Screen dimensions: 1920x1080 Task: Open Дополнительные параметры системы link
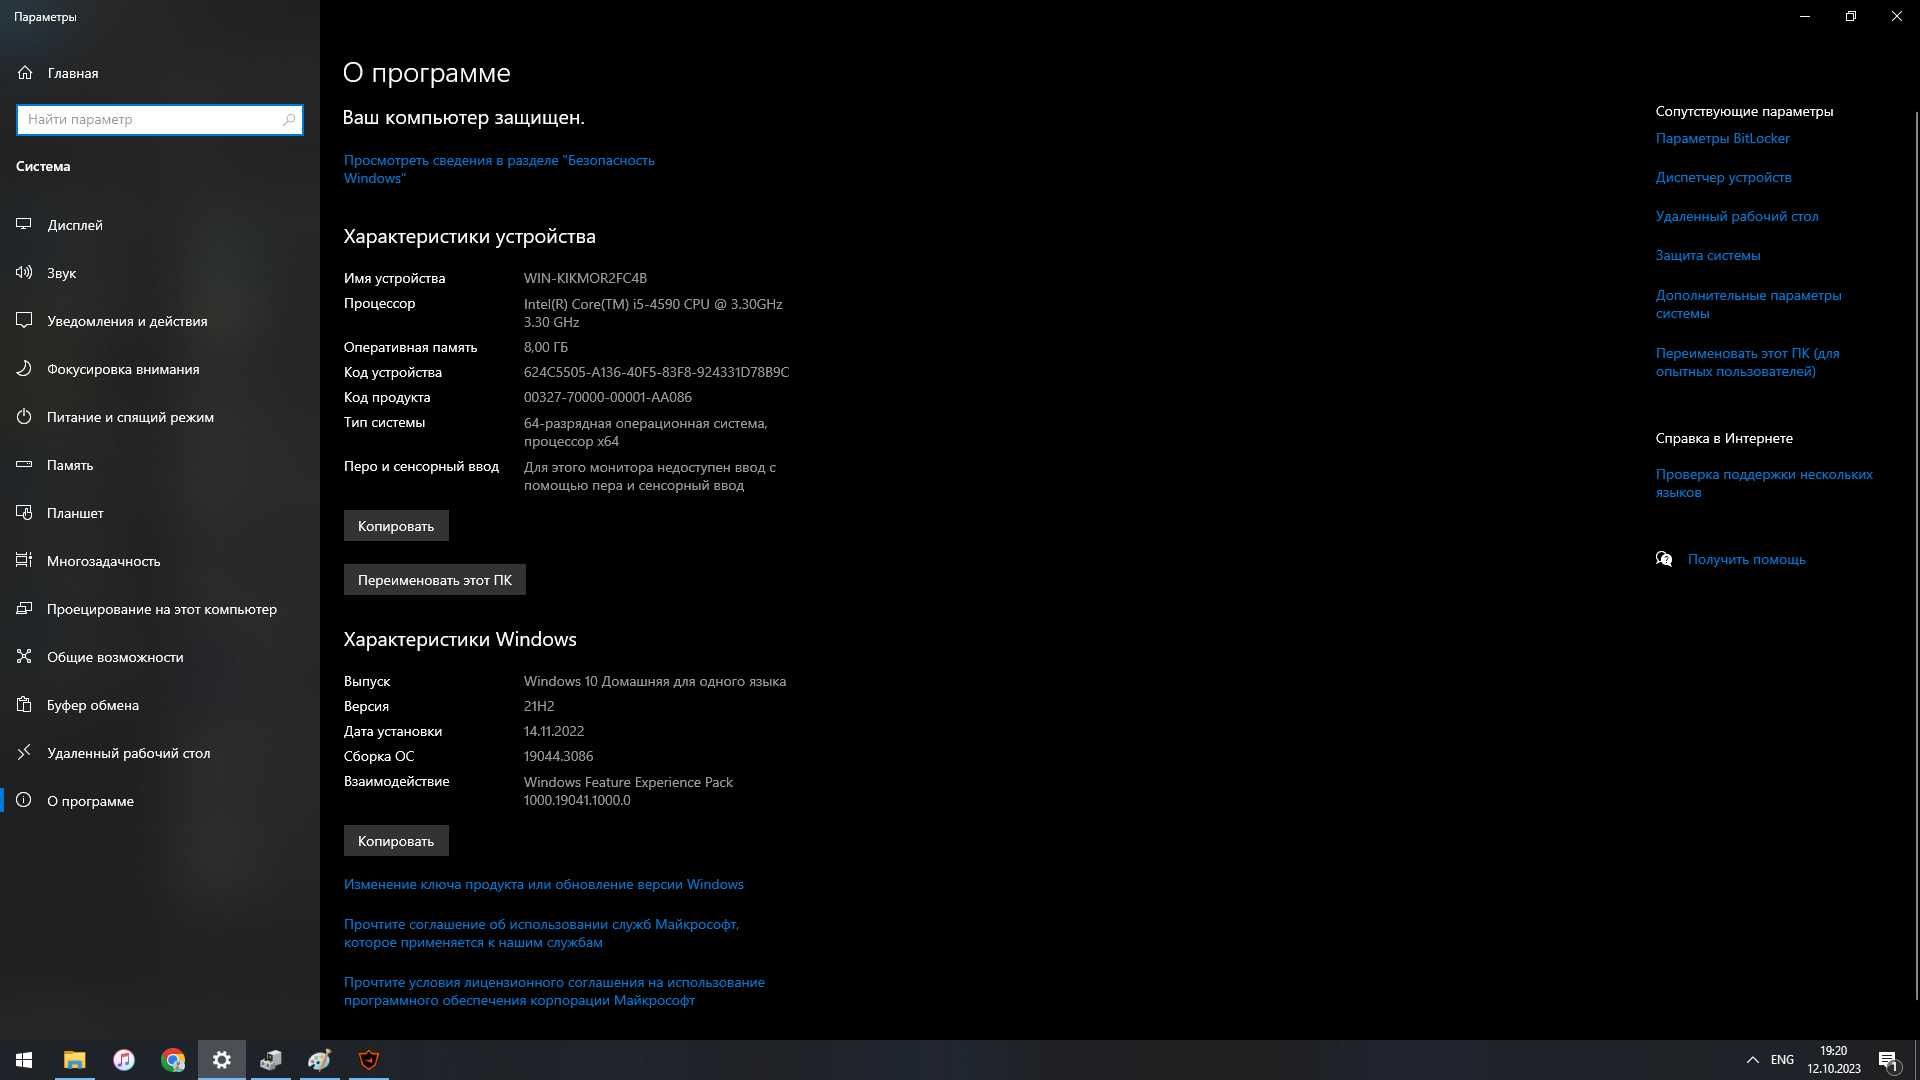click(x=1748, y=305)
